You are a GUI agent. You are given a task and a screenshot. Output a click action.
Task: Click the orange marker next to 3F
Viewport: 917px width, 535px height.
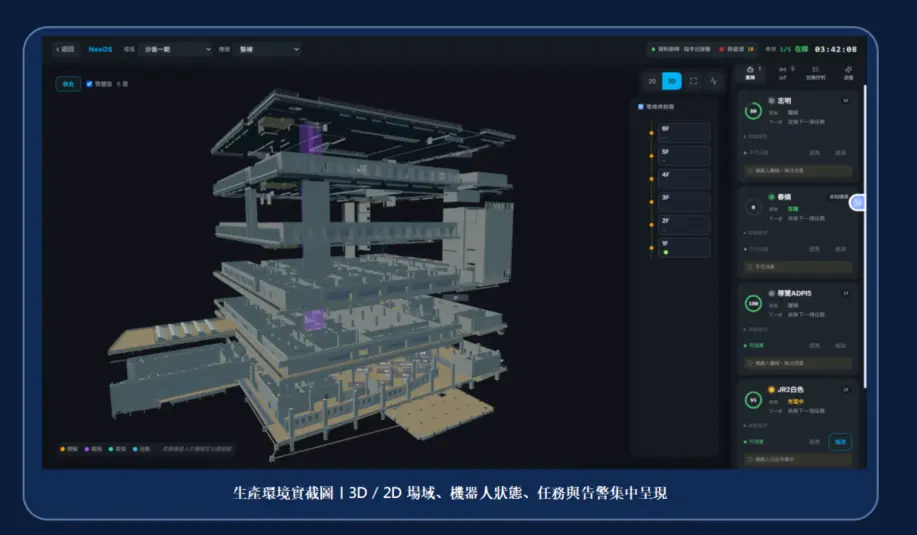point(651,202)
